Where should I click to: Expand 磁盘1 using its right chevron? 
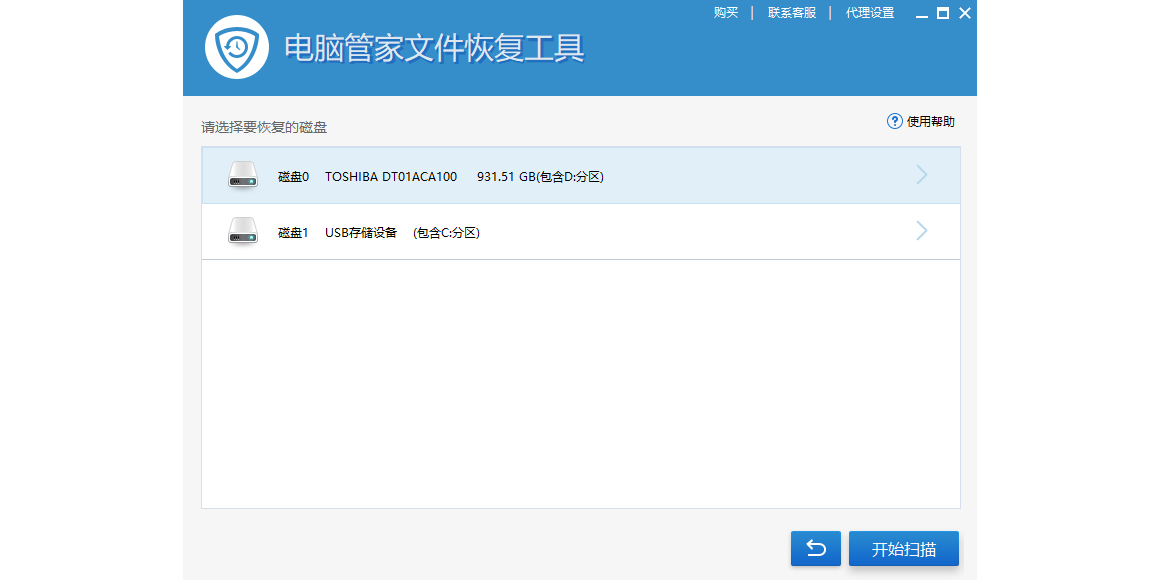point(921,232)
